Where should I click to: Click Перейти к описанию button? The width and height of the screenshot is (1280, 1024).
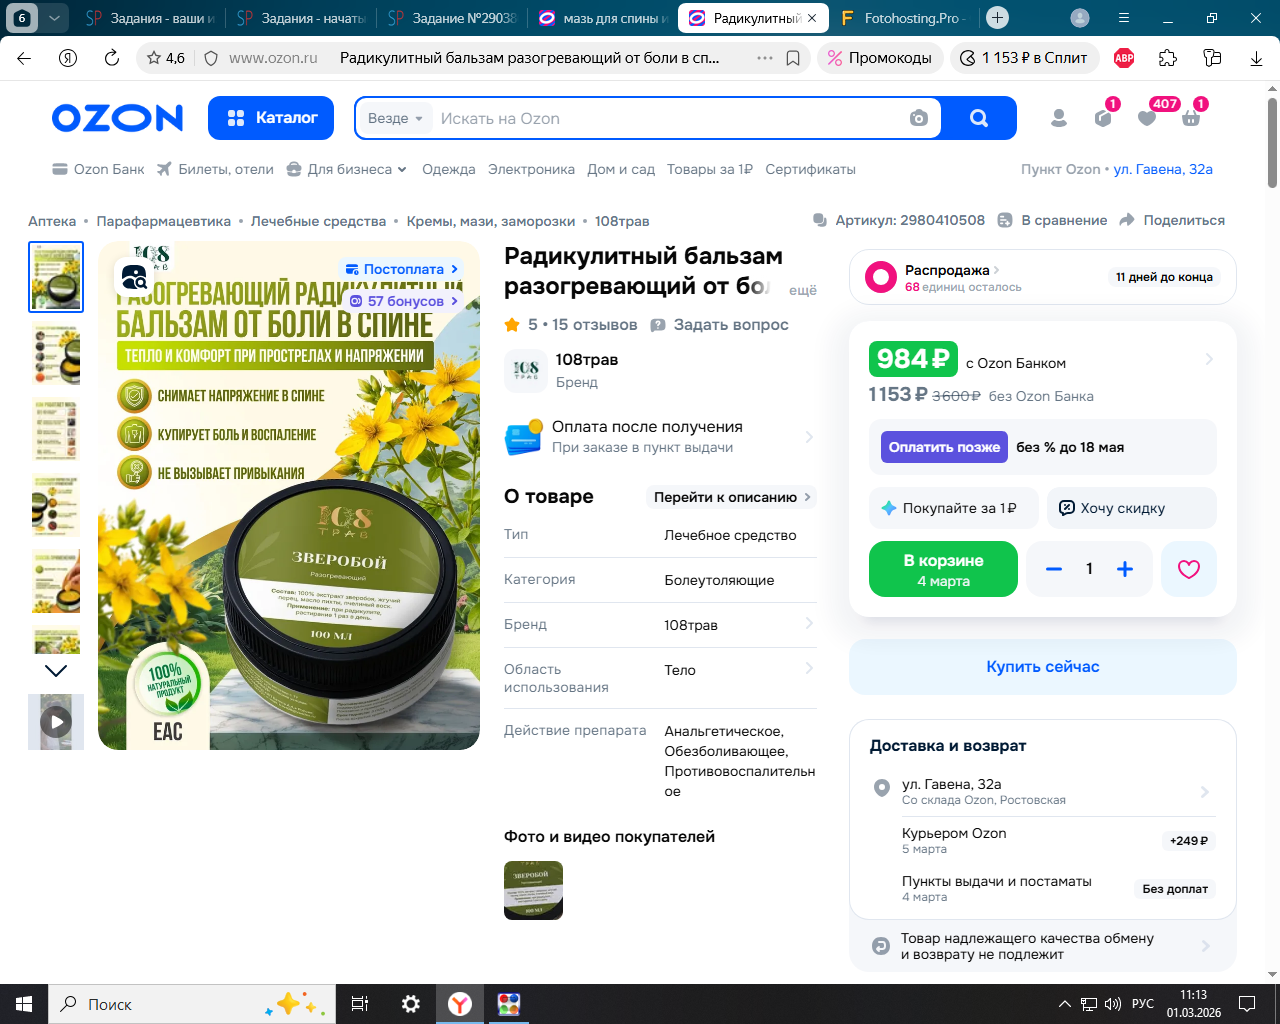pyautogui.click(x=732, y=497)
